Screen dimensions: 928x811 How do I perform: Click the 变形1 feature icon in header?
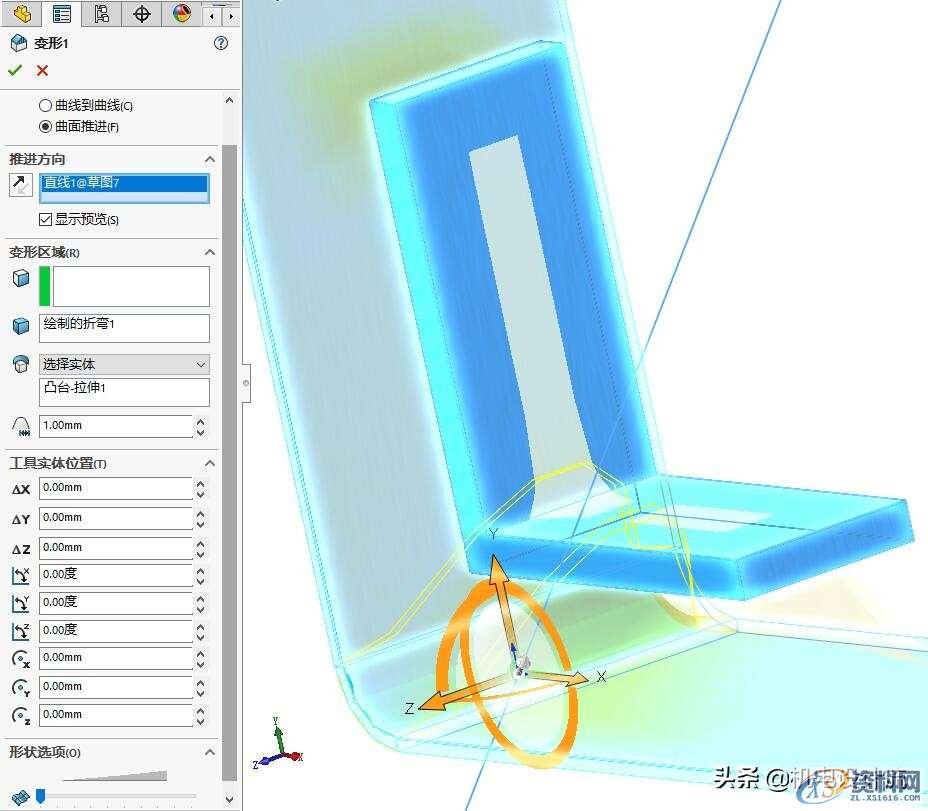(16, 43)
